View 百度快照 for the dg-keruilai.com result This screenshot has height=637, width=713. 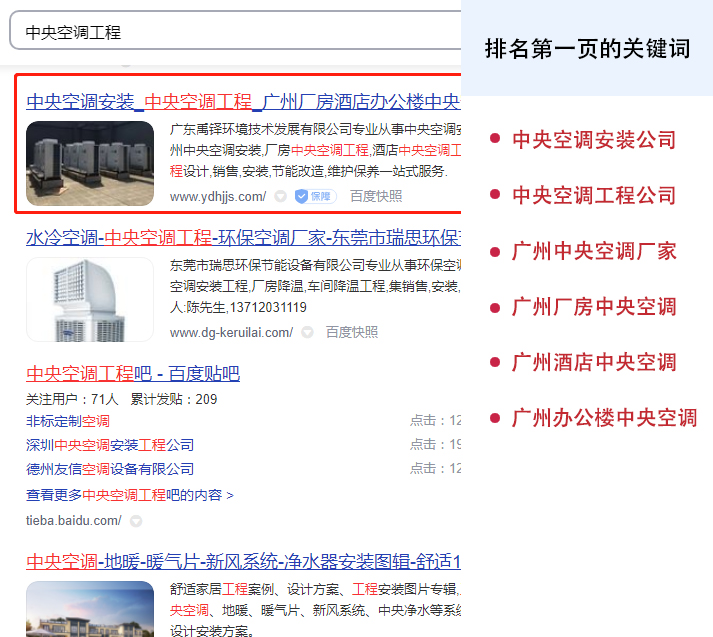click(x=352, y=332)
